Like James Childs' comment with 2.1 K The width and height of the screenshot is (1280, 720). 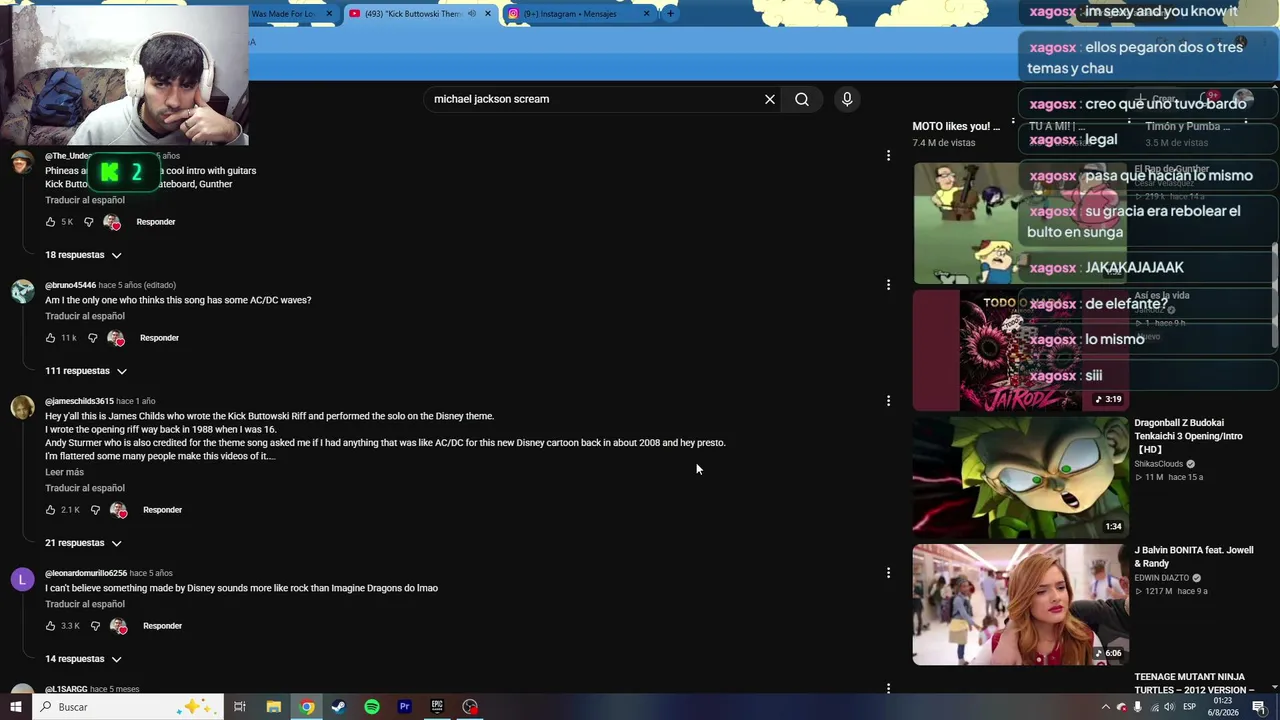(x=50, y=510)
